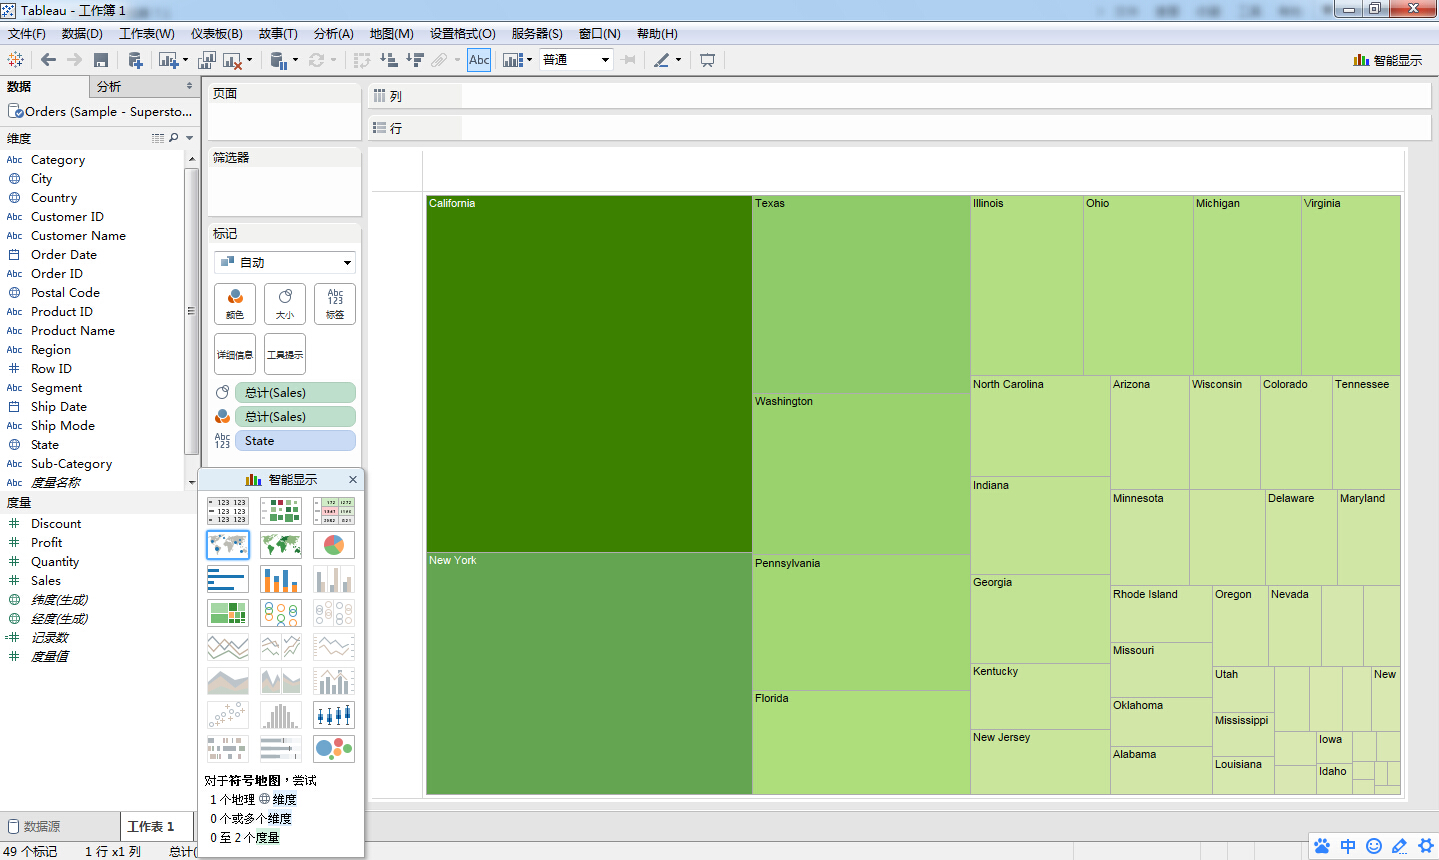Open 文件(F) menu
The width and height of the screenshot is (1439, 860).
tap(27, 34)
